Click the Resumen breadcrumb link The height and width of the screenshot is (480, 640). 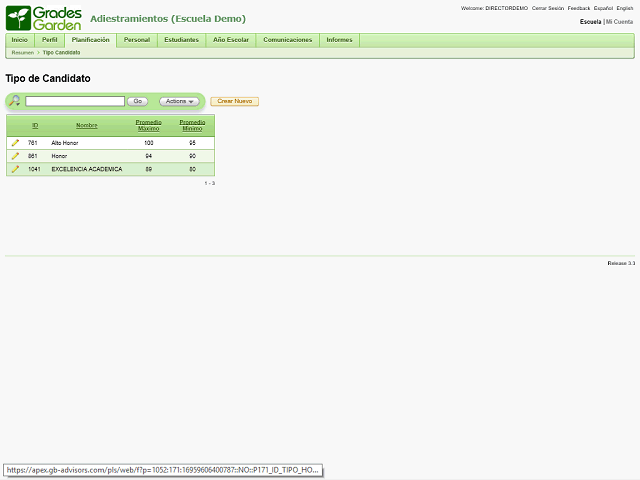pyautogui.click(x=22, y=52)
